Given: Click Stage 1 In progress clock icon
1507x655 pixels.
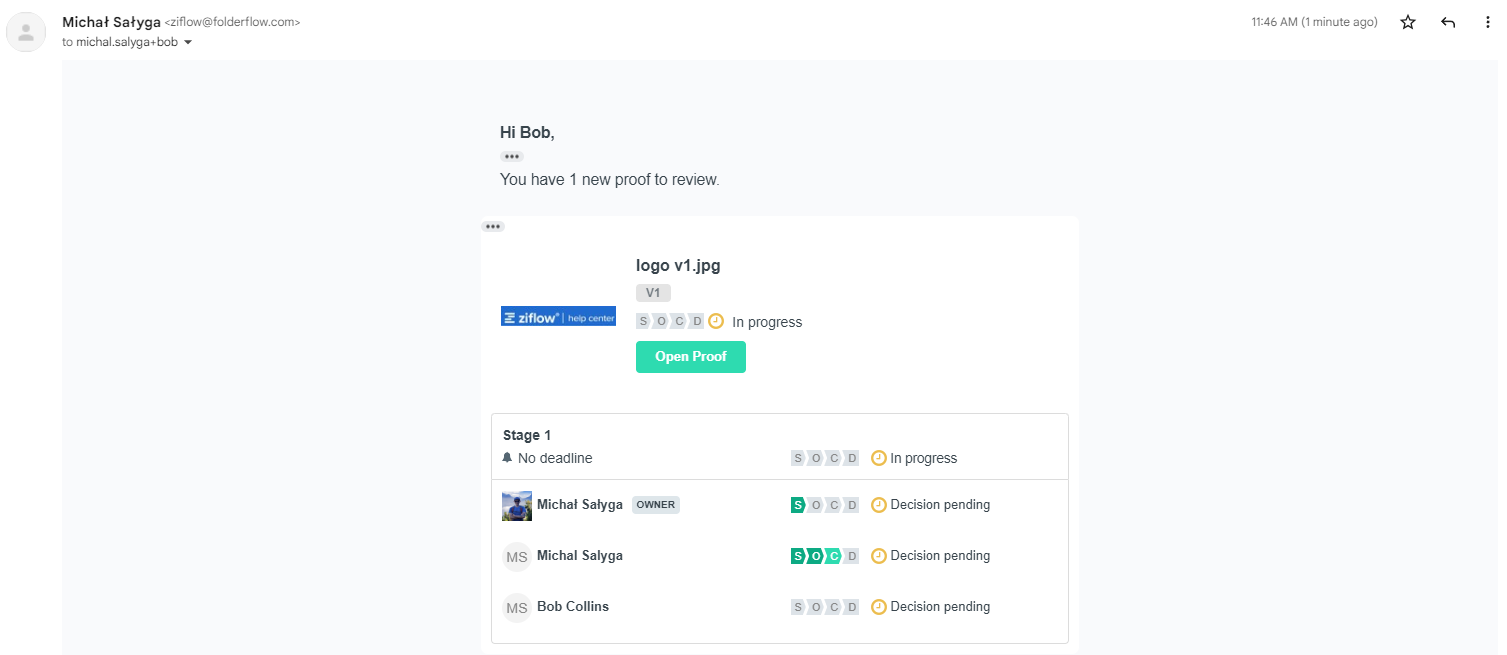Looking at the screenshot, I should tap(878, 458).
